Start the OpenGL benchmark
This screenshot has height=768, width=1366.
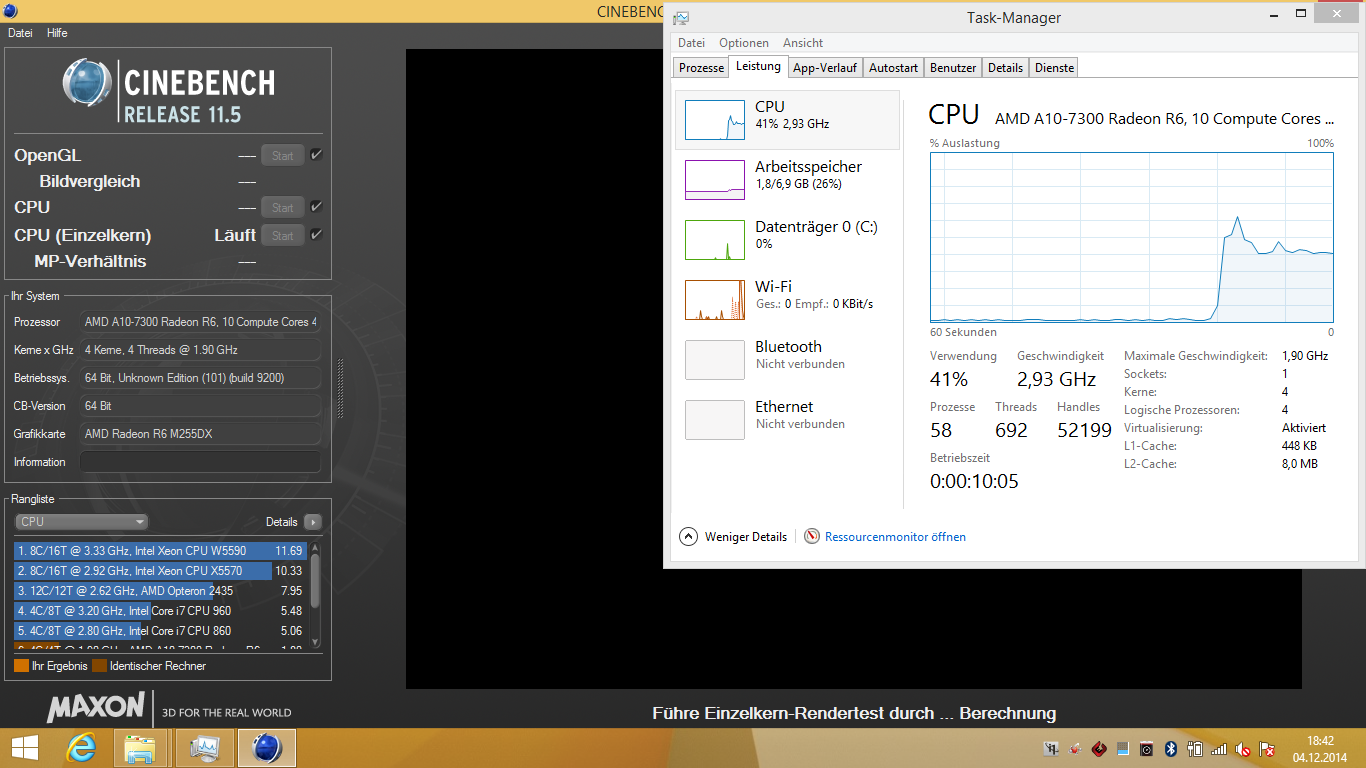[x=283, y=155]
